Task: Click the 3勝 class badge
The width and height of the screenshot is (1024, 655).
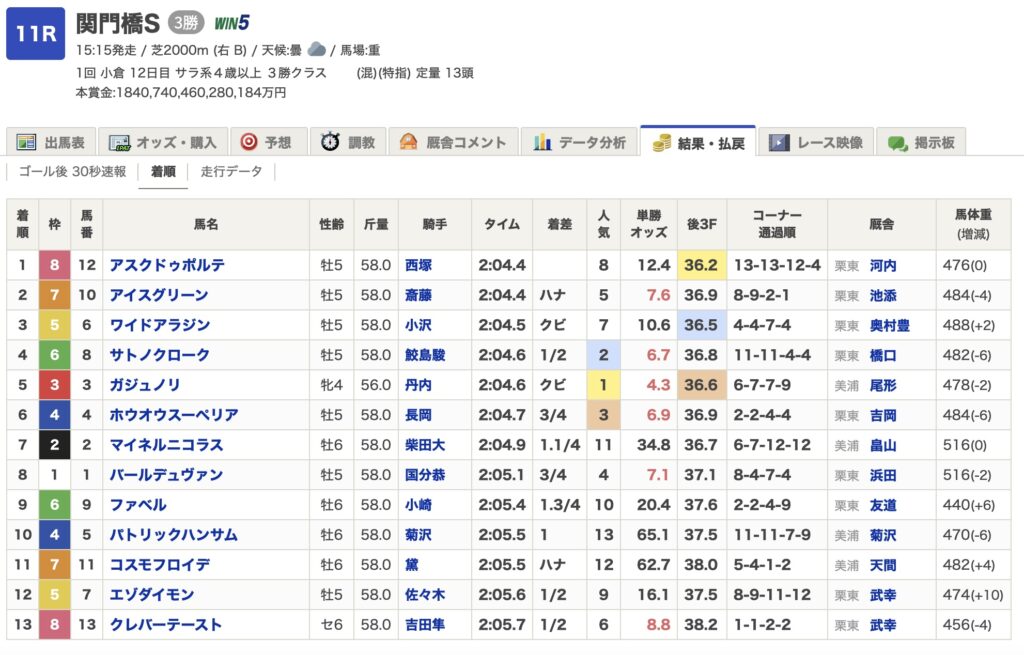Action: click(x=186, y=23)
